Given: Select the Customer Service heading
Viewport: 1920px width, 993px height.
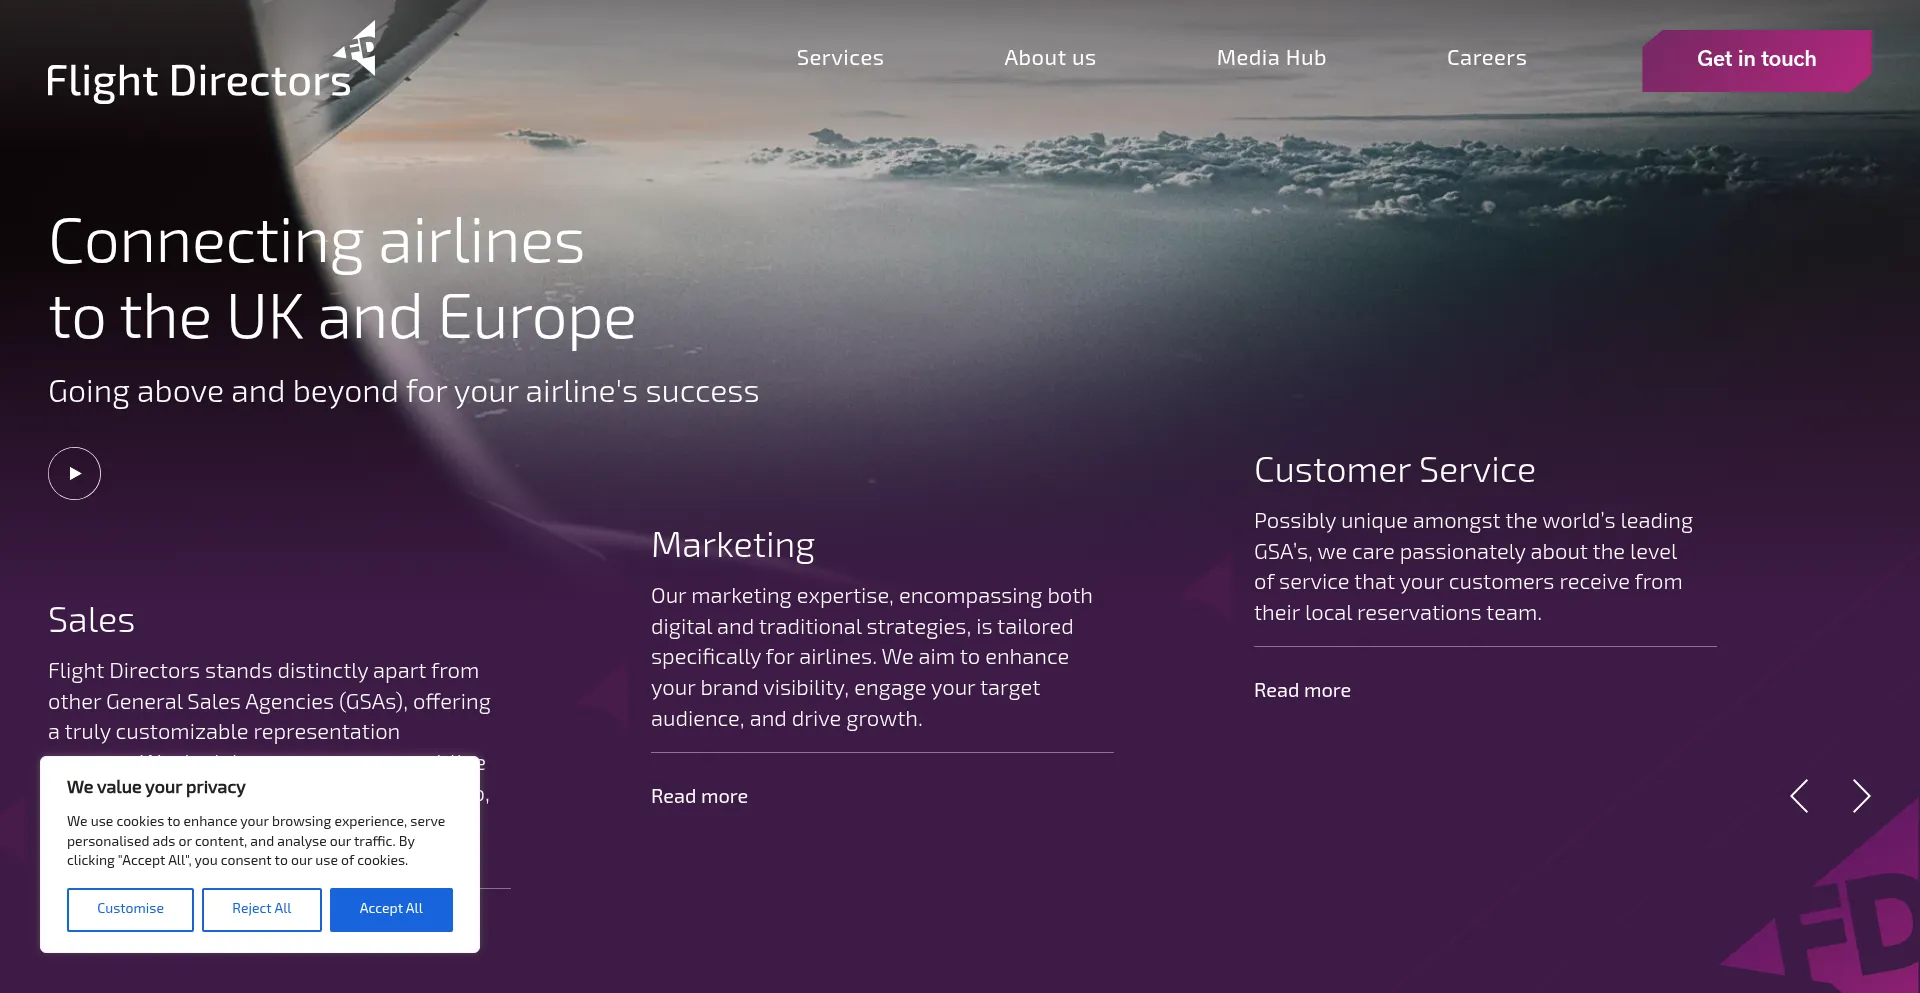Looking at the screenshot, I should [x=1394, y=470].
